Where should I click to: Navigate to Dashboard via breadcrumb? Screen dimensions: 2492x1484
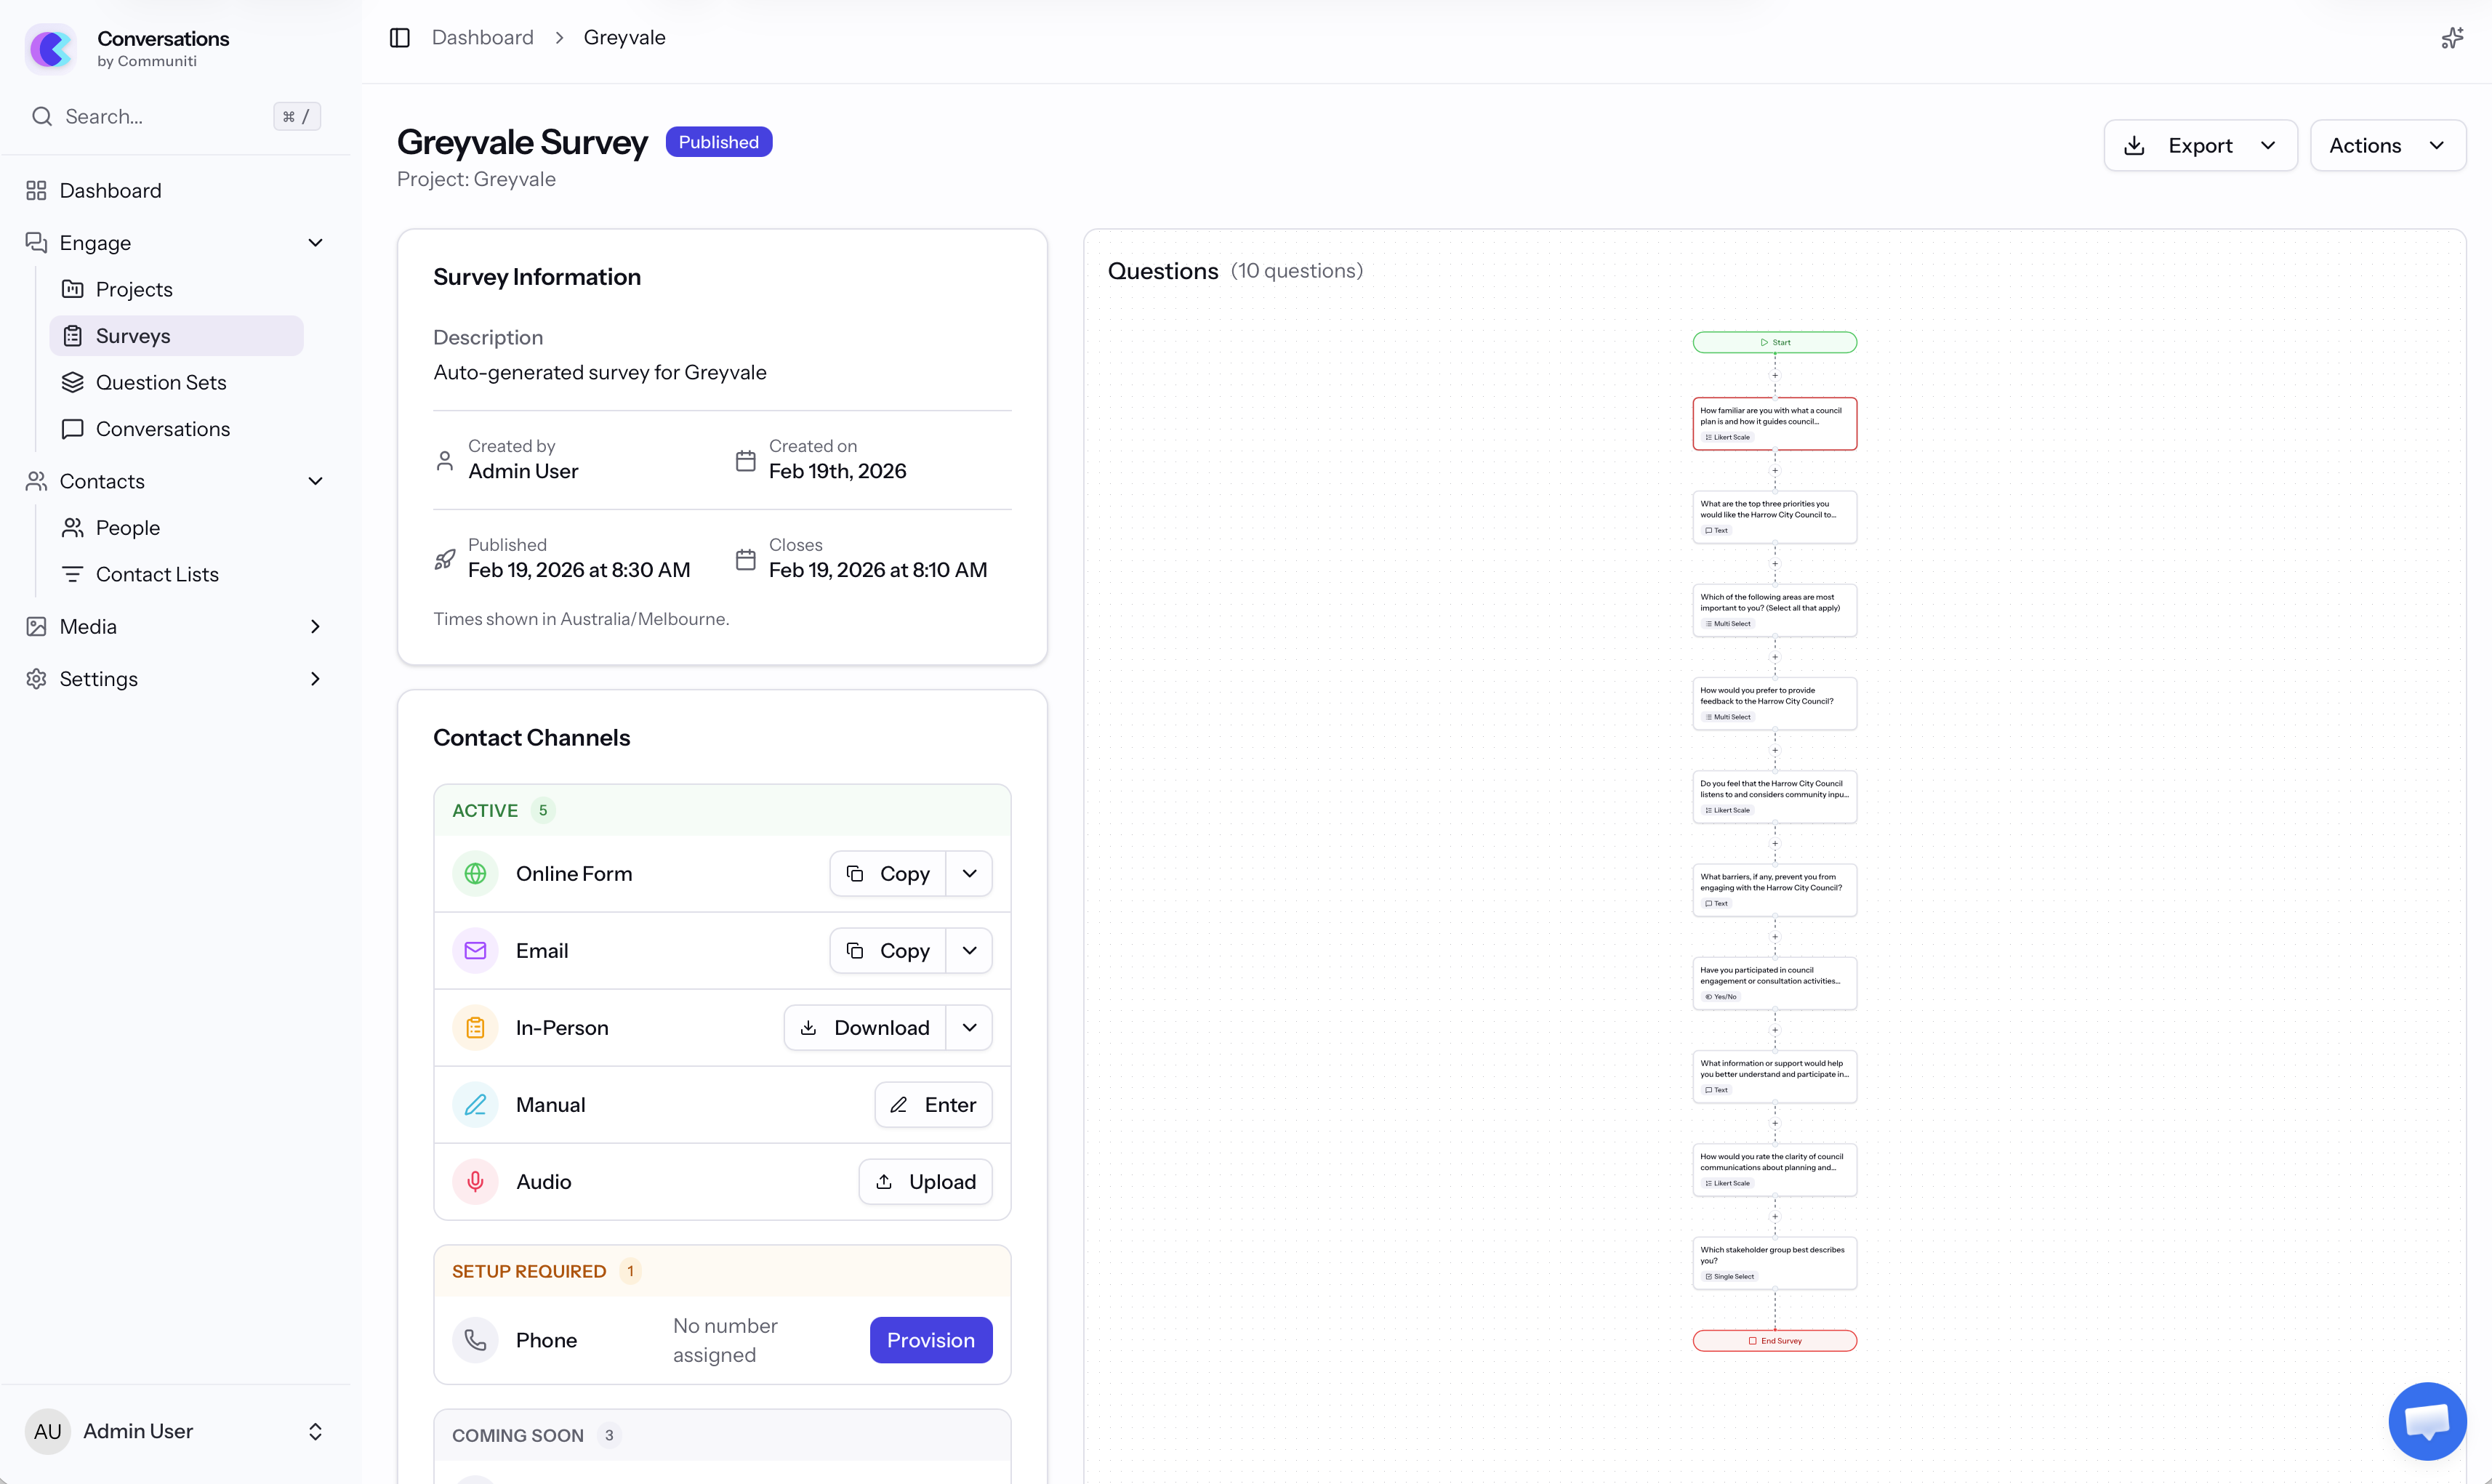(x=483, y=37)
